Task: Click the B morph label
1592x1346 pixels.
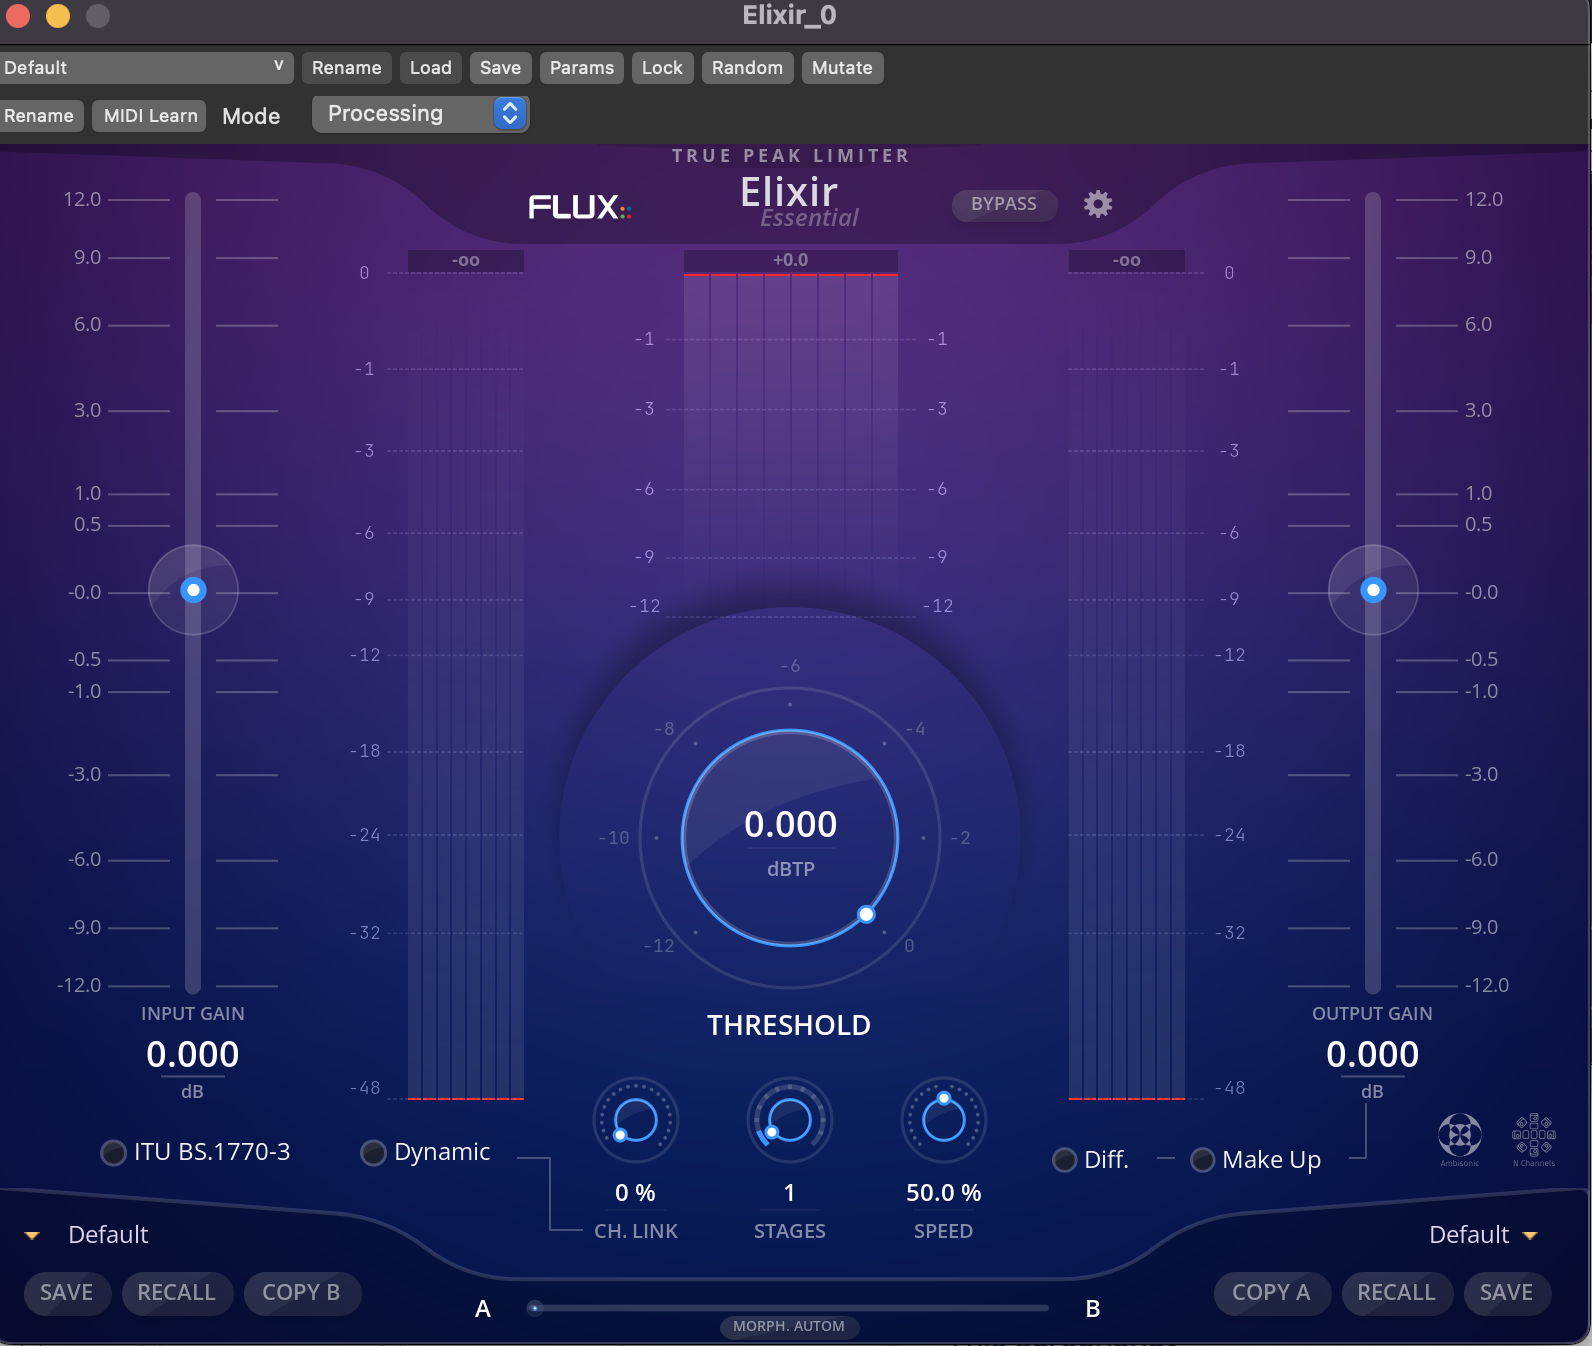Action: [1093, 1309]
